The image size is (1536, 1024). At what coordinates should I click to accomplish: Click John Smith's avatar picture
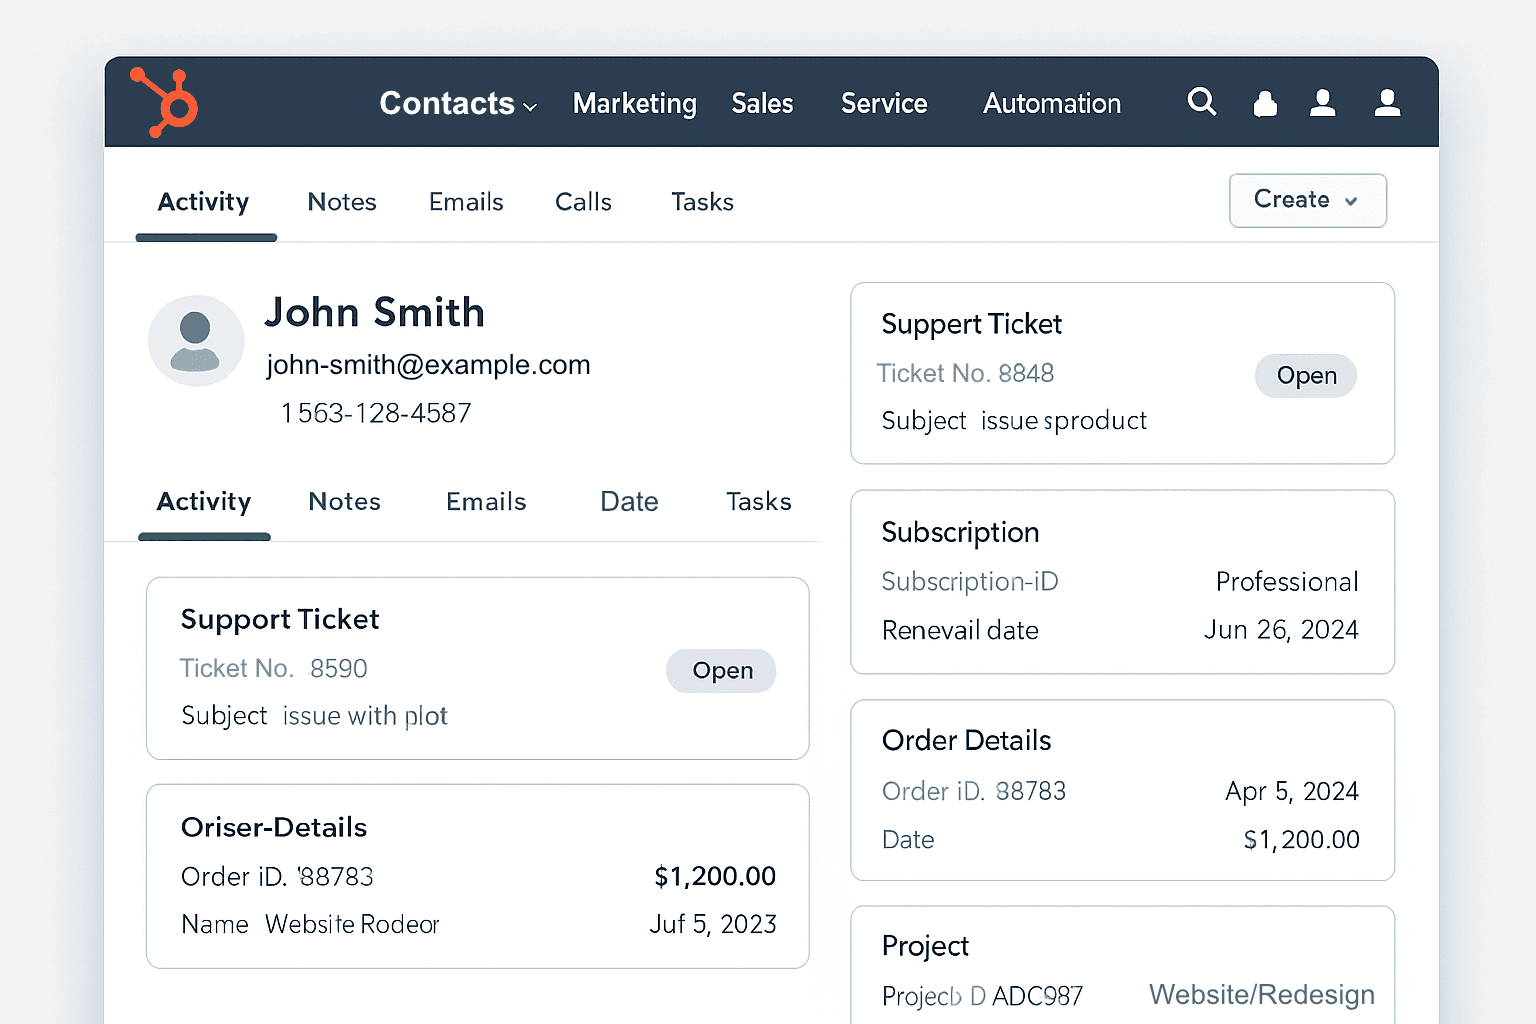pyautogui.click(x=196, y=341)
